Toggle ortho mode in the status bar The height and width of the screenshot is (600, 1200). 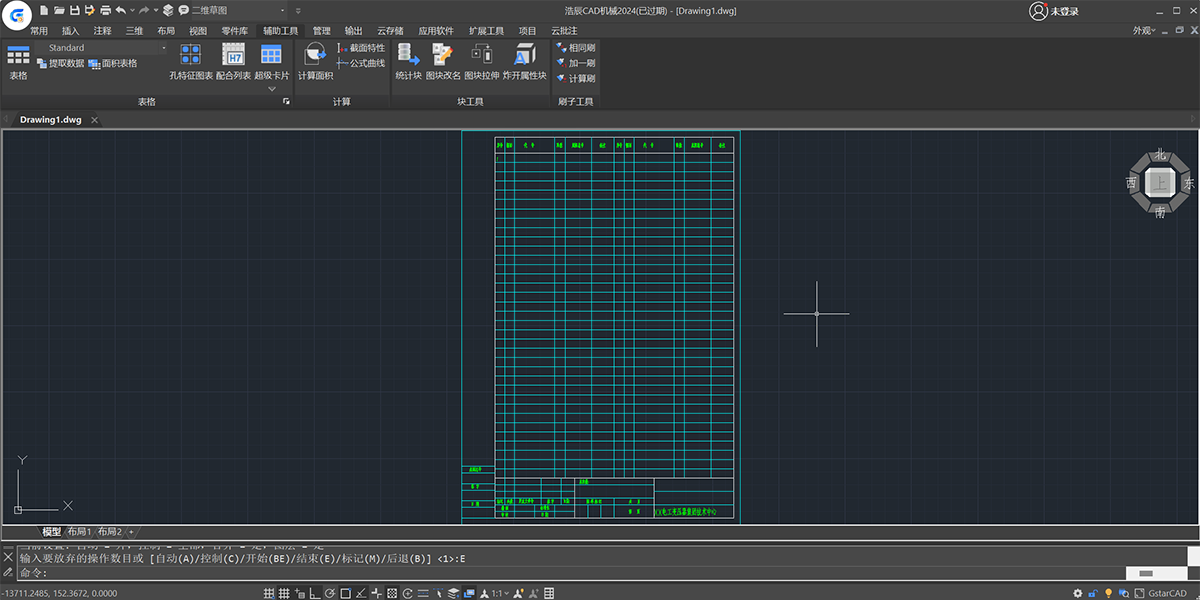(315, 593)
